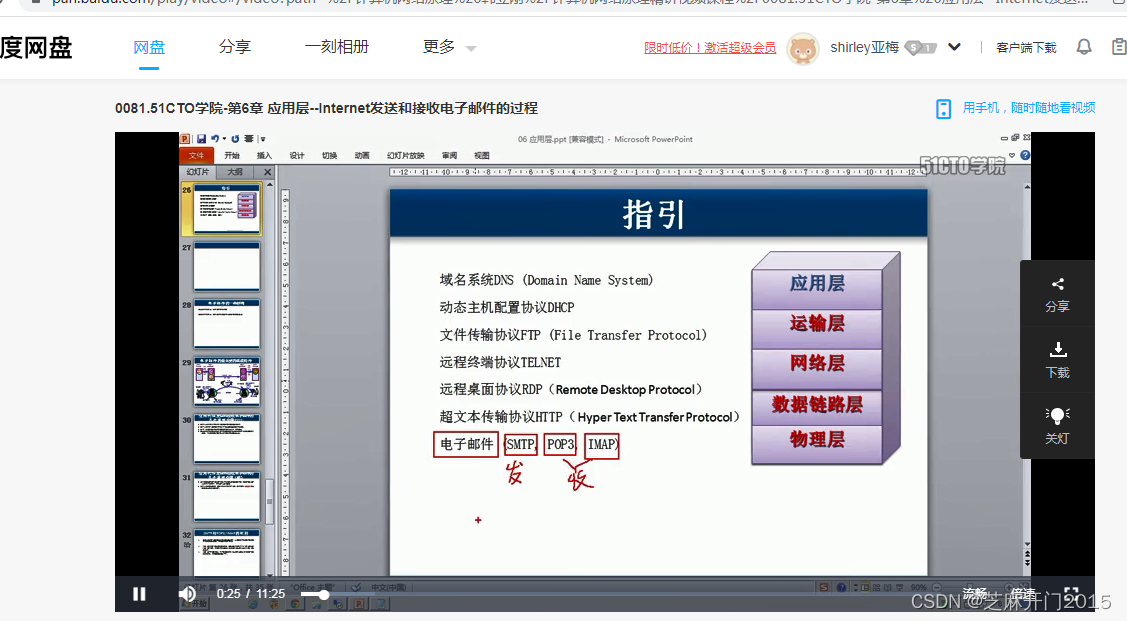Open the 动画 ribbon tab
This screenshot has height=621, width=1127.
[362, 155]
